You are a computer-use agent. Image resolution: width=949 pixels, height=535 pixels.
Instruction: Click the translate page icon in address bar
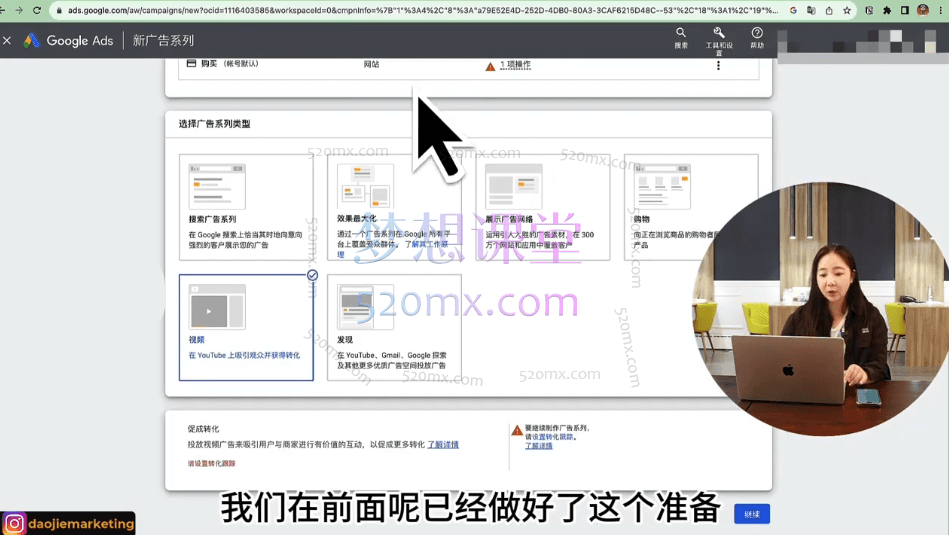point(811,10)
